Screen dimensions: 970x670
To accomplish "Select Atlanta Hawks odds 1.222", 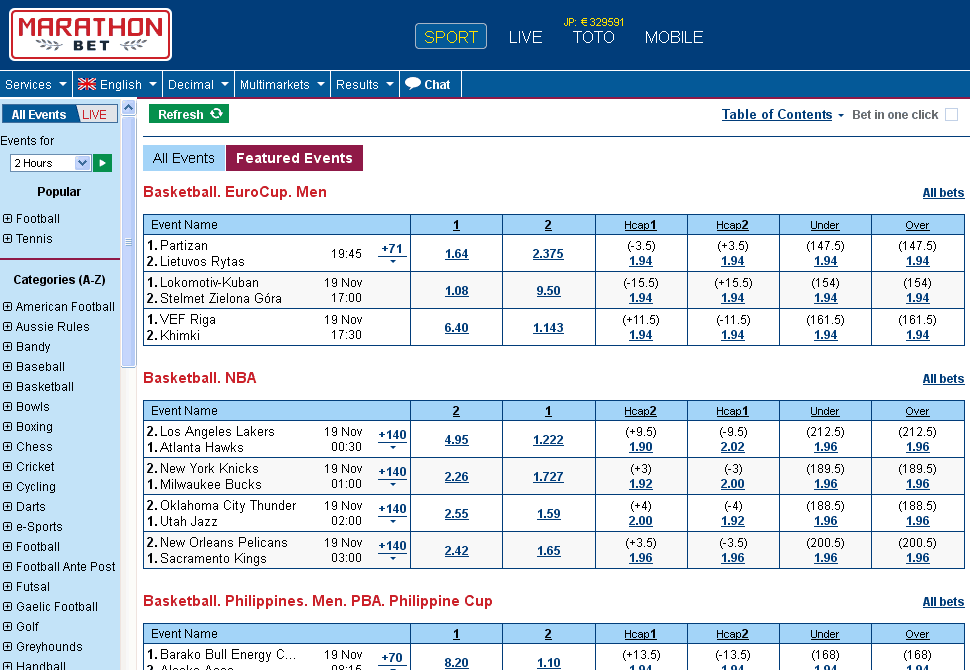I will 548,440.
